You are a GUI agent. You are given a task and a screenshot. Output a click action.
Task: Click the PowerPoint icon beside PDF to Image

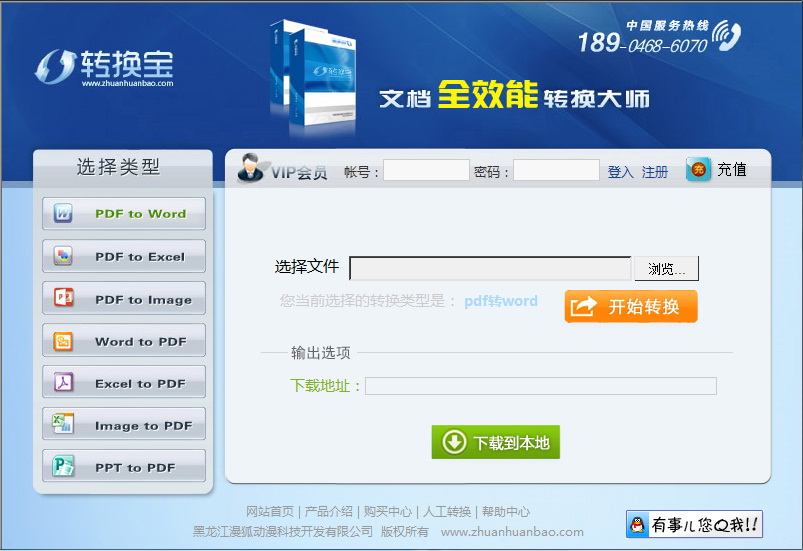[x=64, y=298]
